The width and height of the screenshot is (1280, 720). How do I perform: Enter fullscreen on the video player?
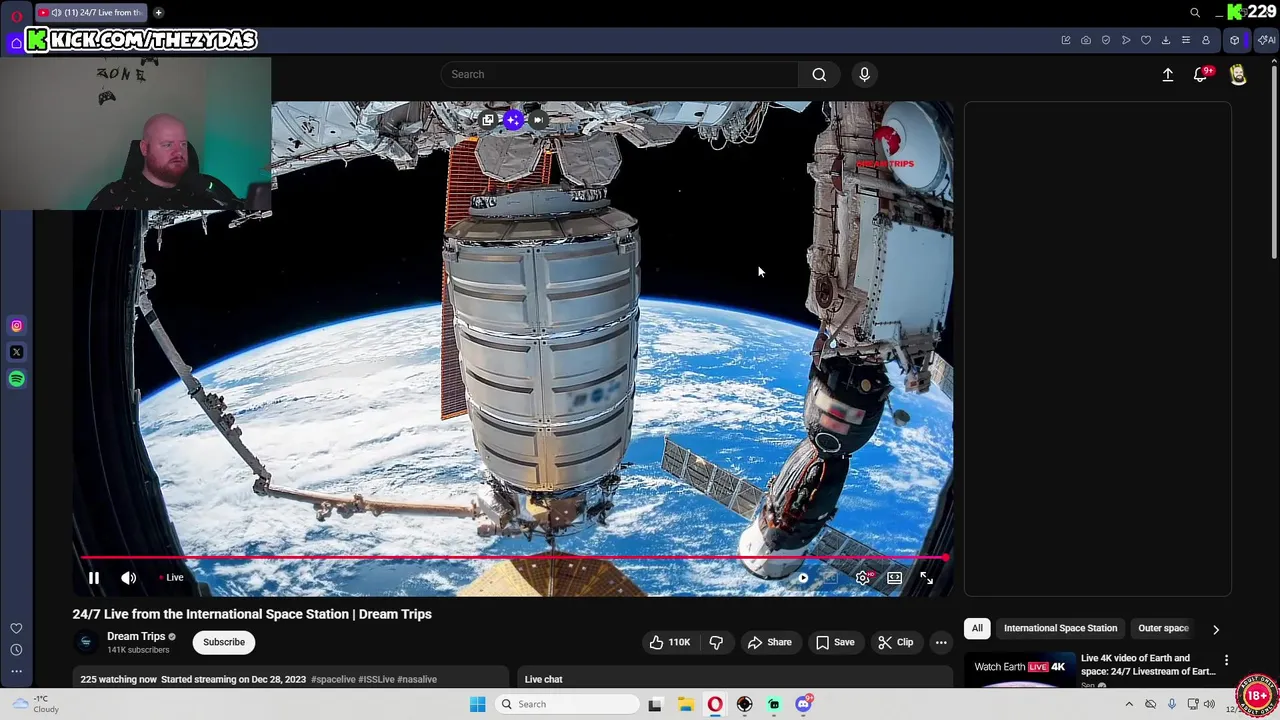coord(927,578)
